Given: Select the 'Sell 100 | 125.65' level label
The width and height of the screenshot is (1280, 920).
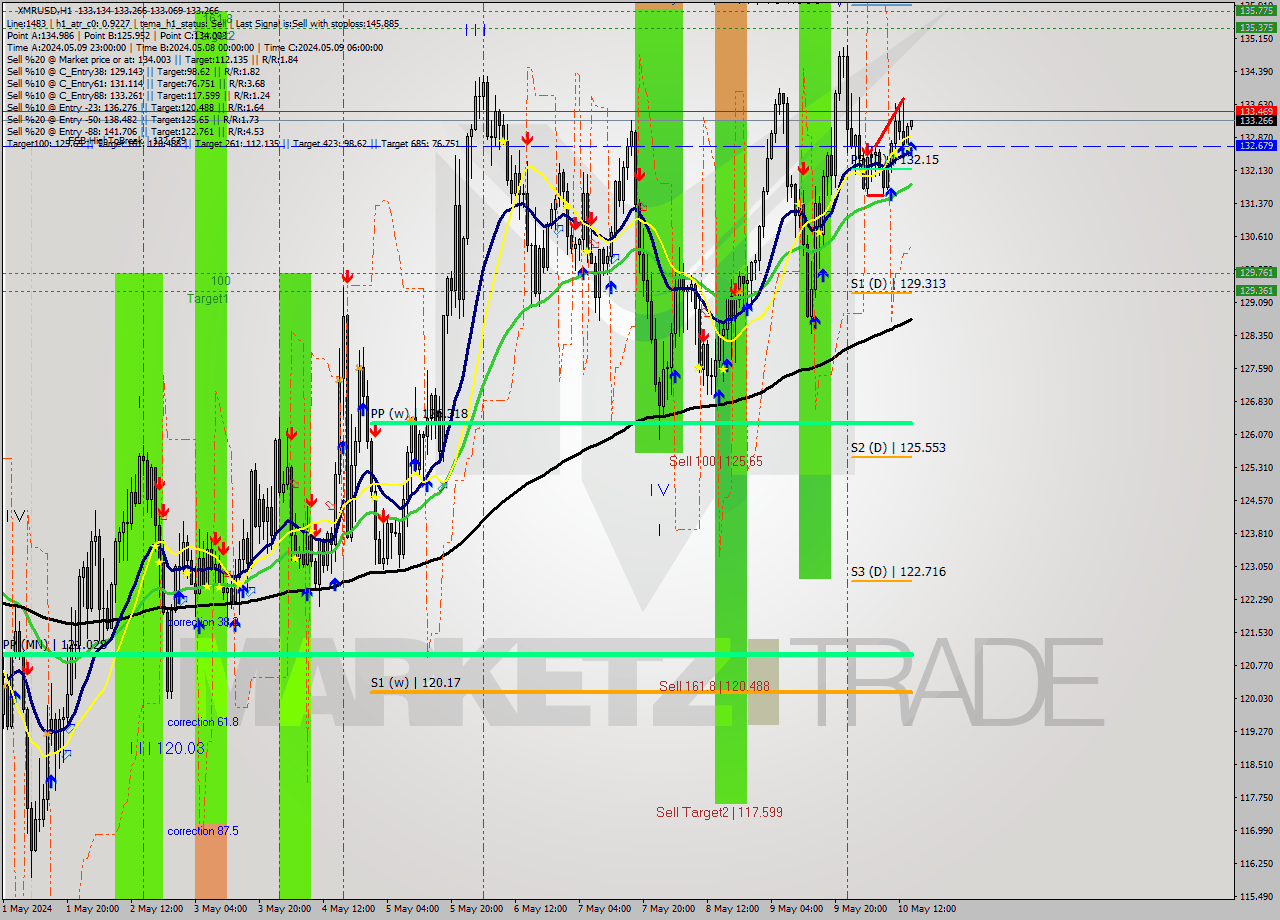Looking at the screenshot, I should pos(716,461).
